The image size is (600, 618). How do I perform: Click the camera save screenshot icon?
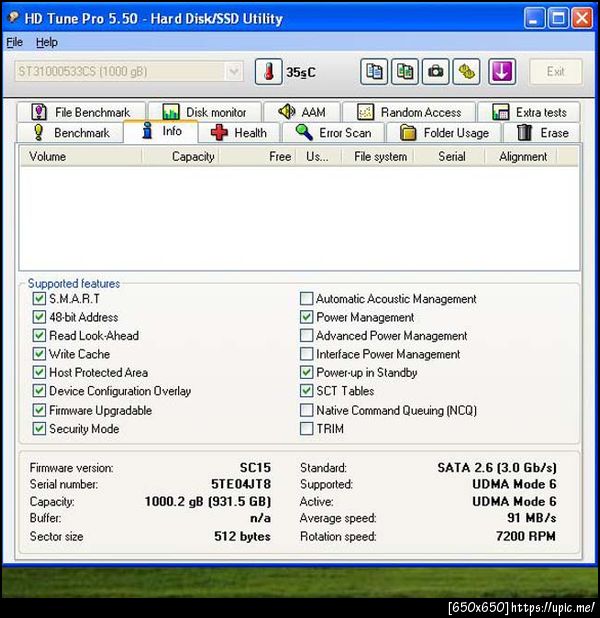pyautogui.click(x=436, y=72)
